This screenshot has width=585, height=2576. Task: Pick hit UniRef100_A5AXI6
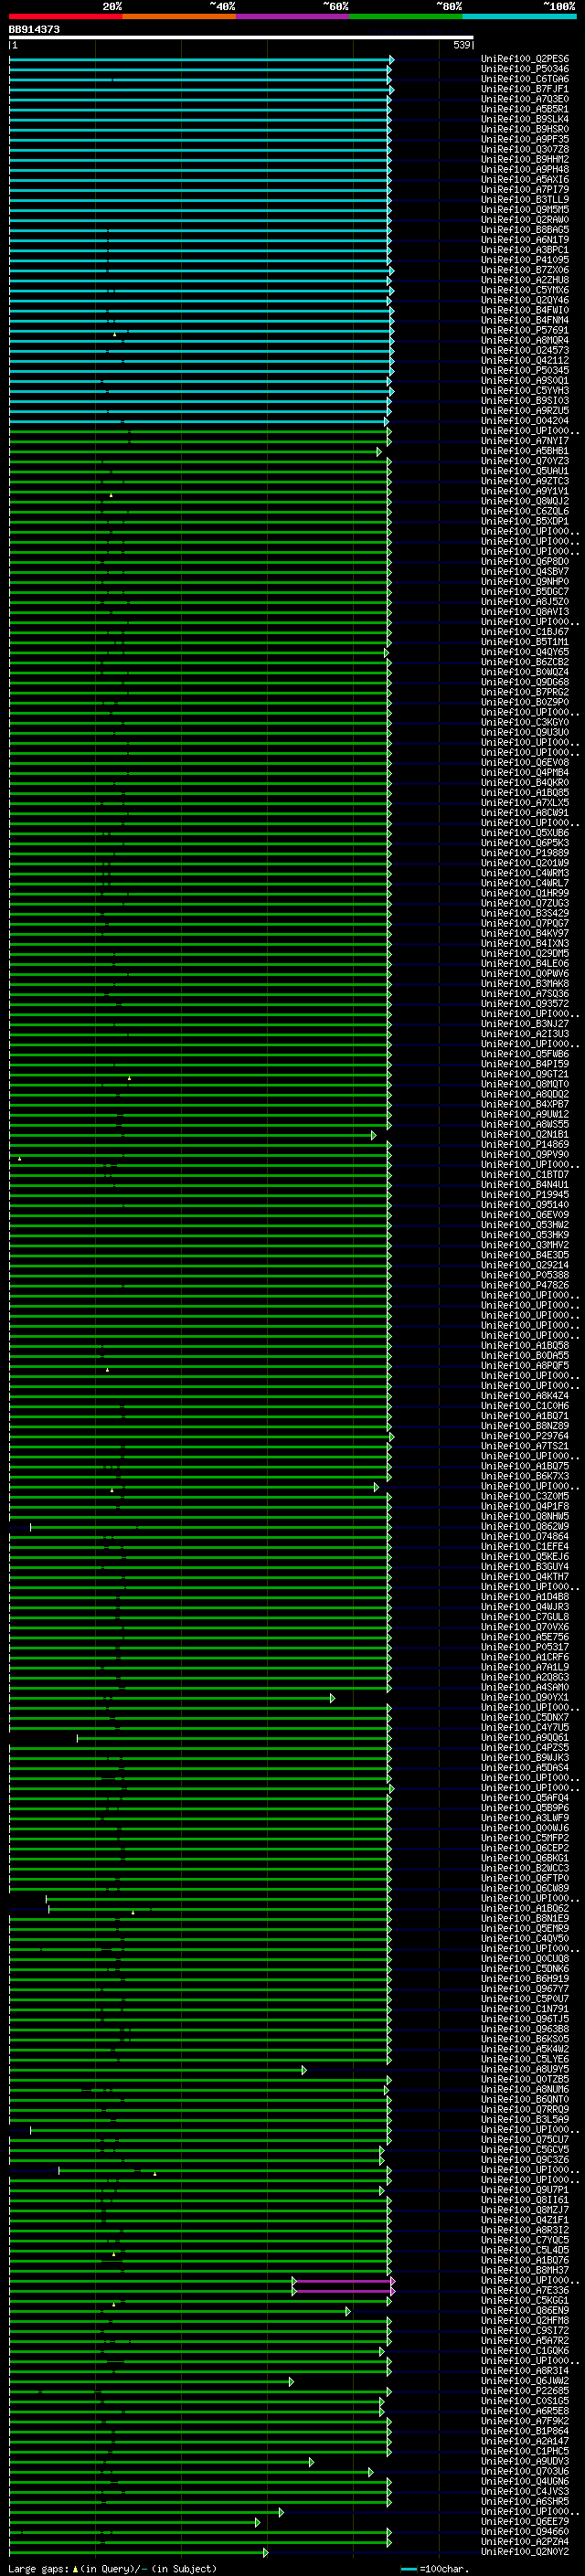tap(525, 179)
